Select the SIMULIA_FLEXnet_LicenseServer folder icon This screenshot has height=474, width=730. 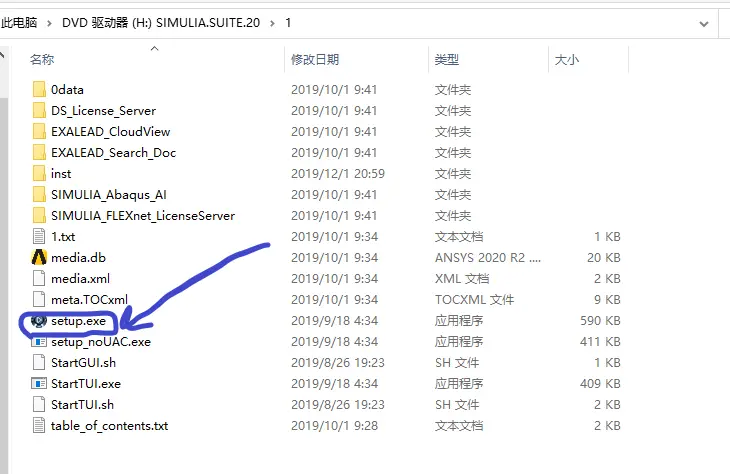coord(39,215)
